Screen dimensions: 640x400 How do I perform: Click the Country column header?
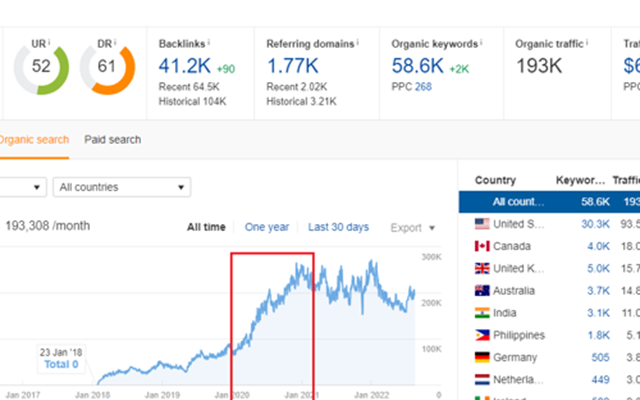pyautogui.click(x=495, y=180)
